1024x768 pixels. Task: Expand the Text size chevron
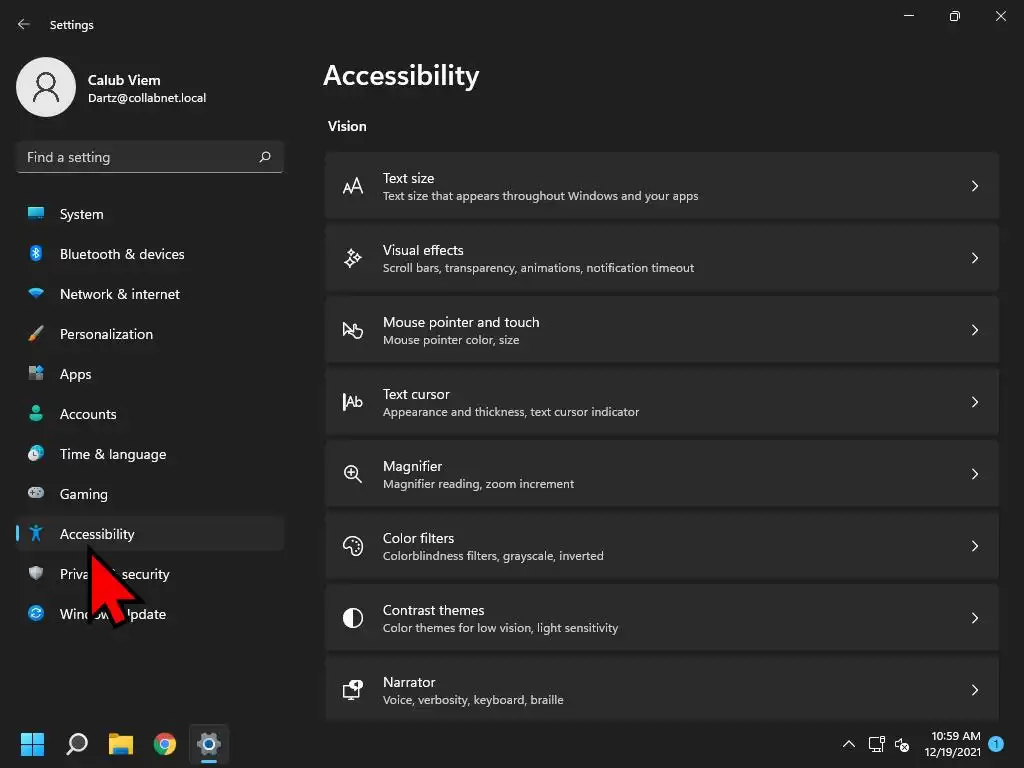tap(975, 186)
